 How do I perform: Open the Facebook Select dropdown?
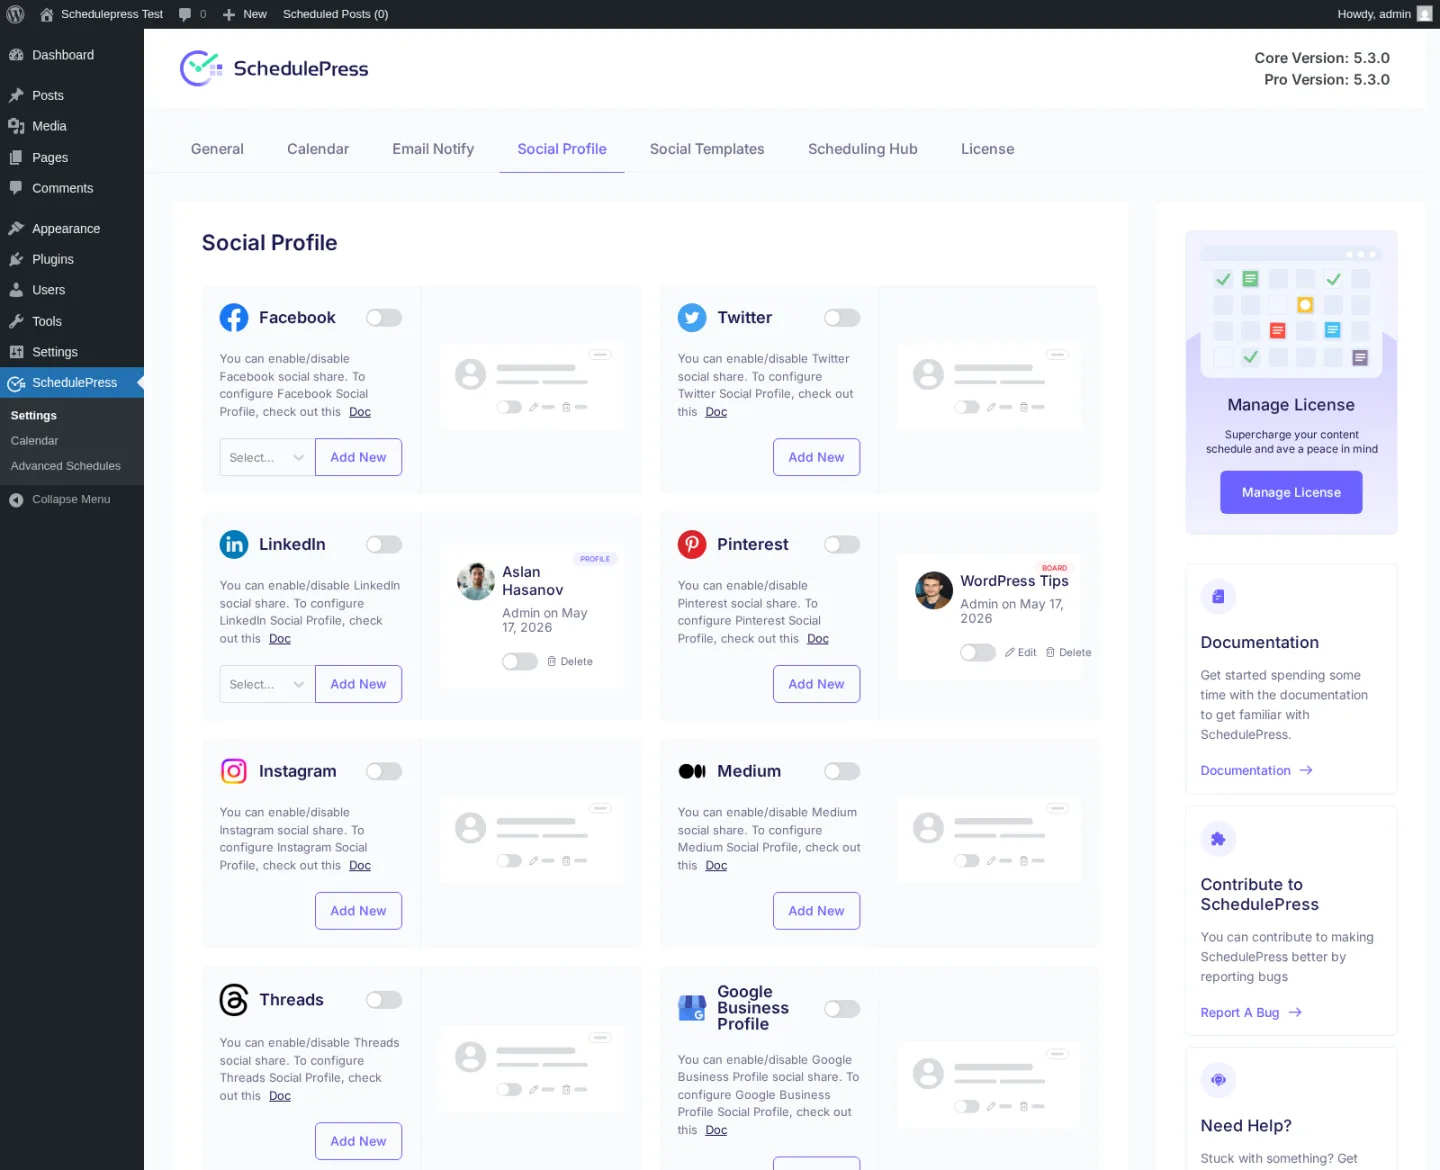click(x=267, y=458)
